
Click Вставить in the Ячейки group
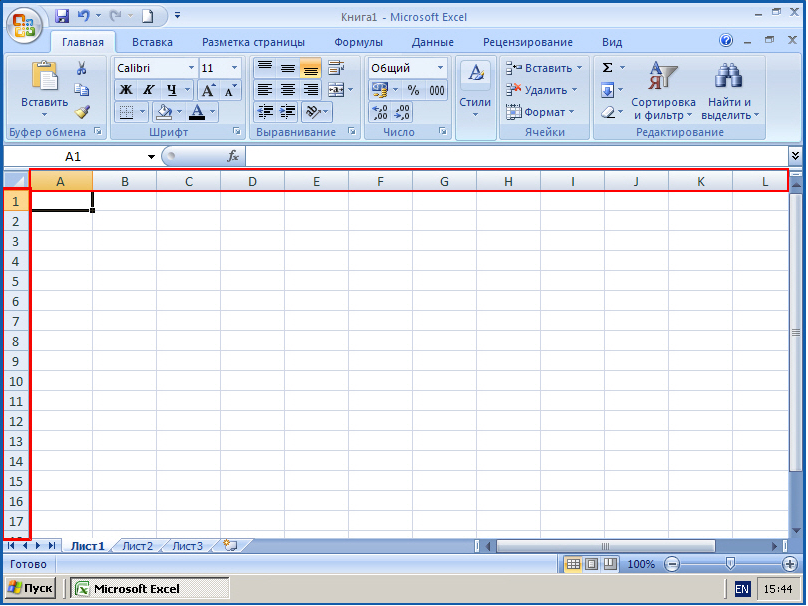point(544,68)
